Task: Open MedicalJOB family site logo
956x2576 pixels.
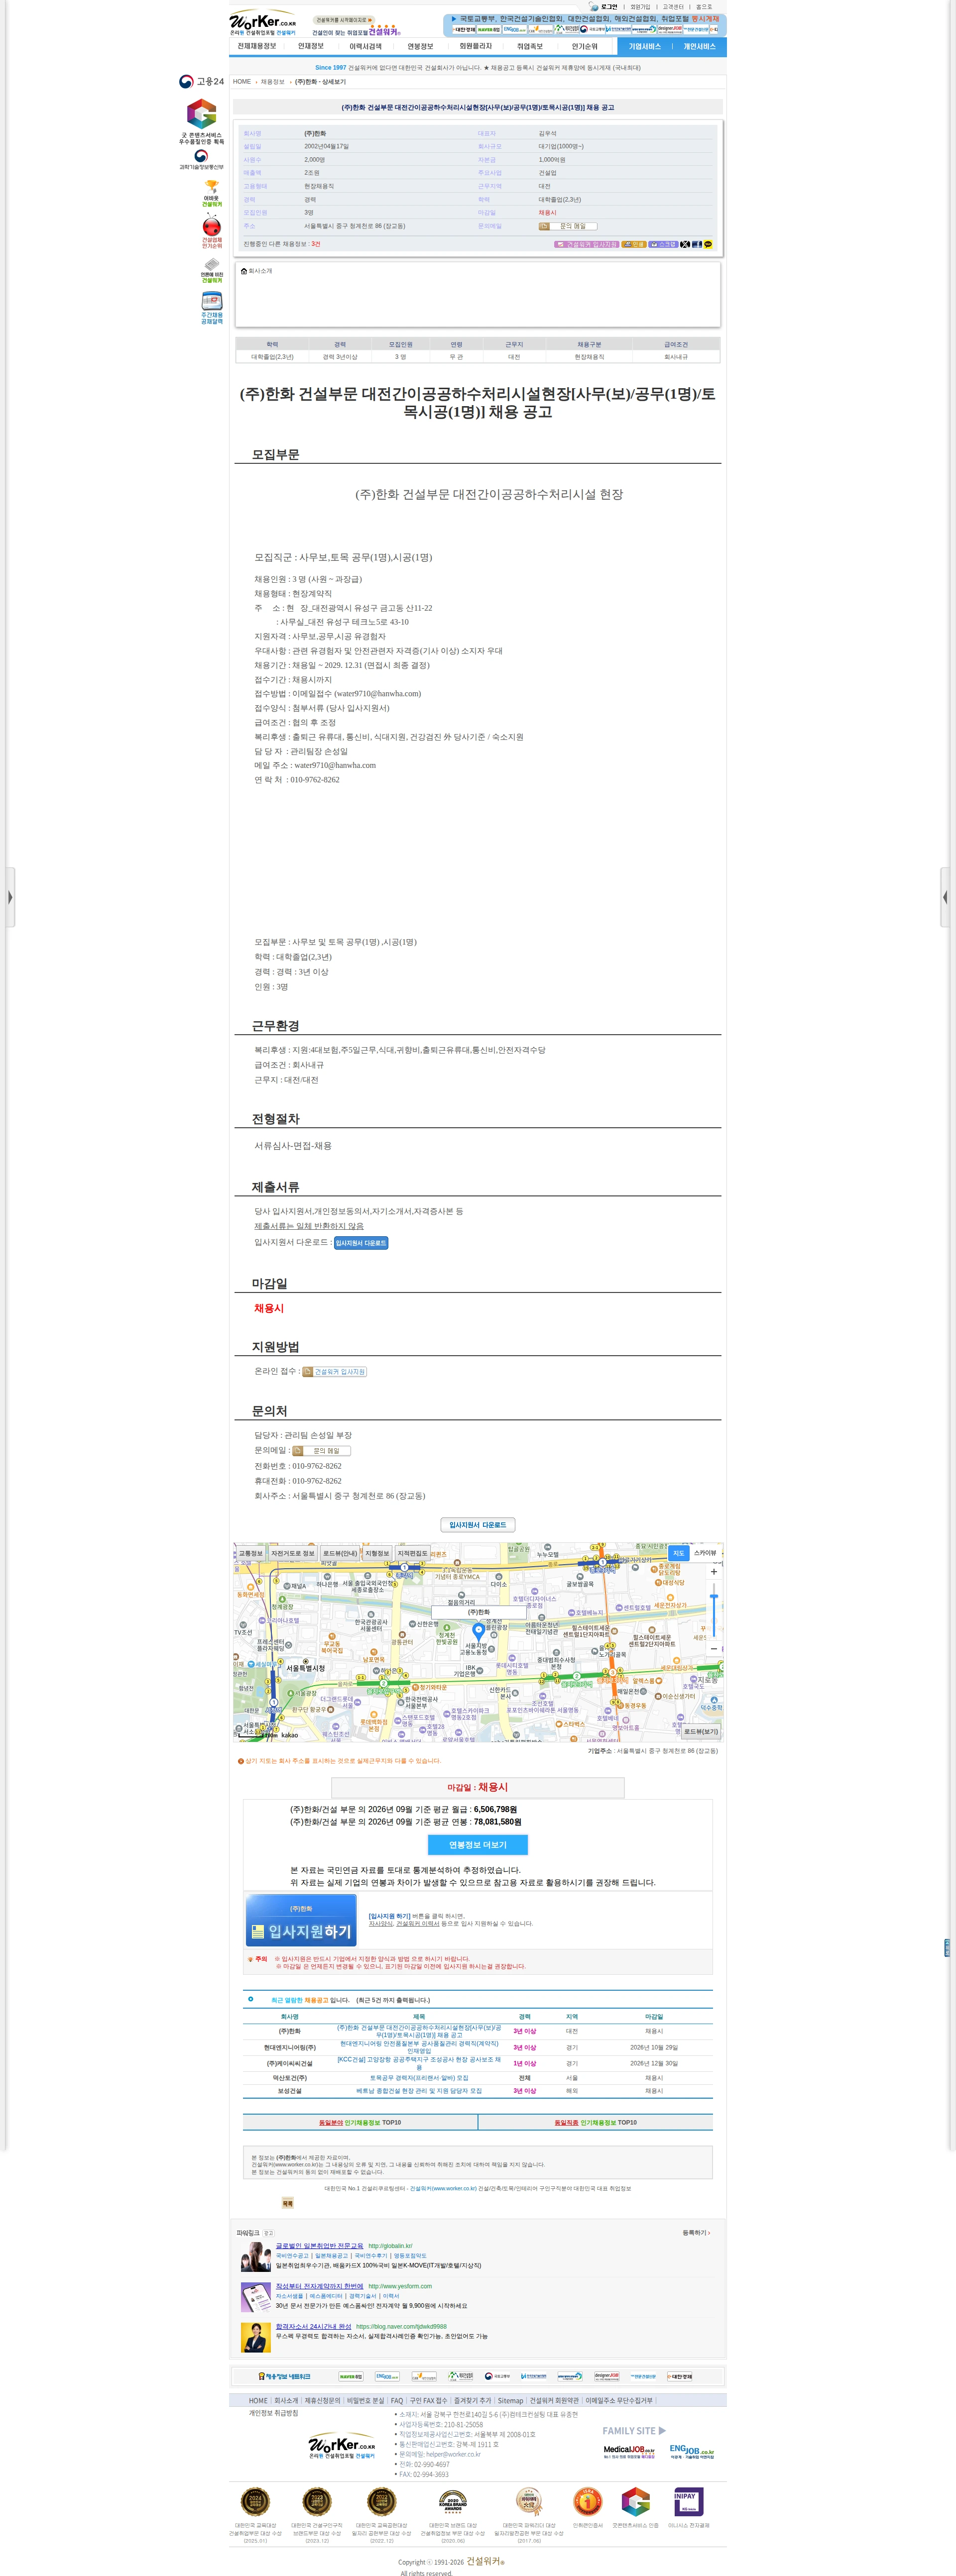Action: tap(629, 2452)
